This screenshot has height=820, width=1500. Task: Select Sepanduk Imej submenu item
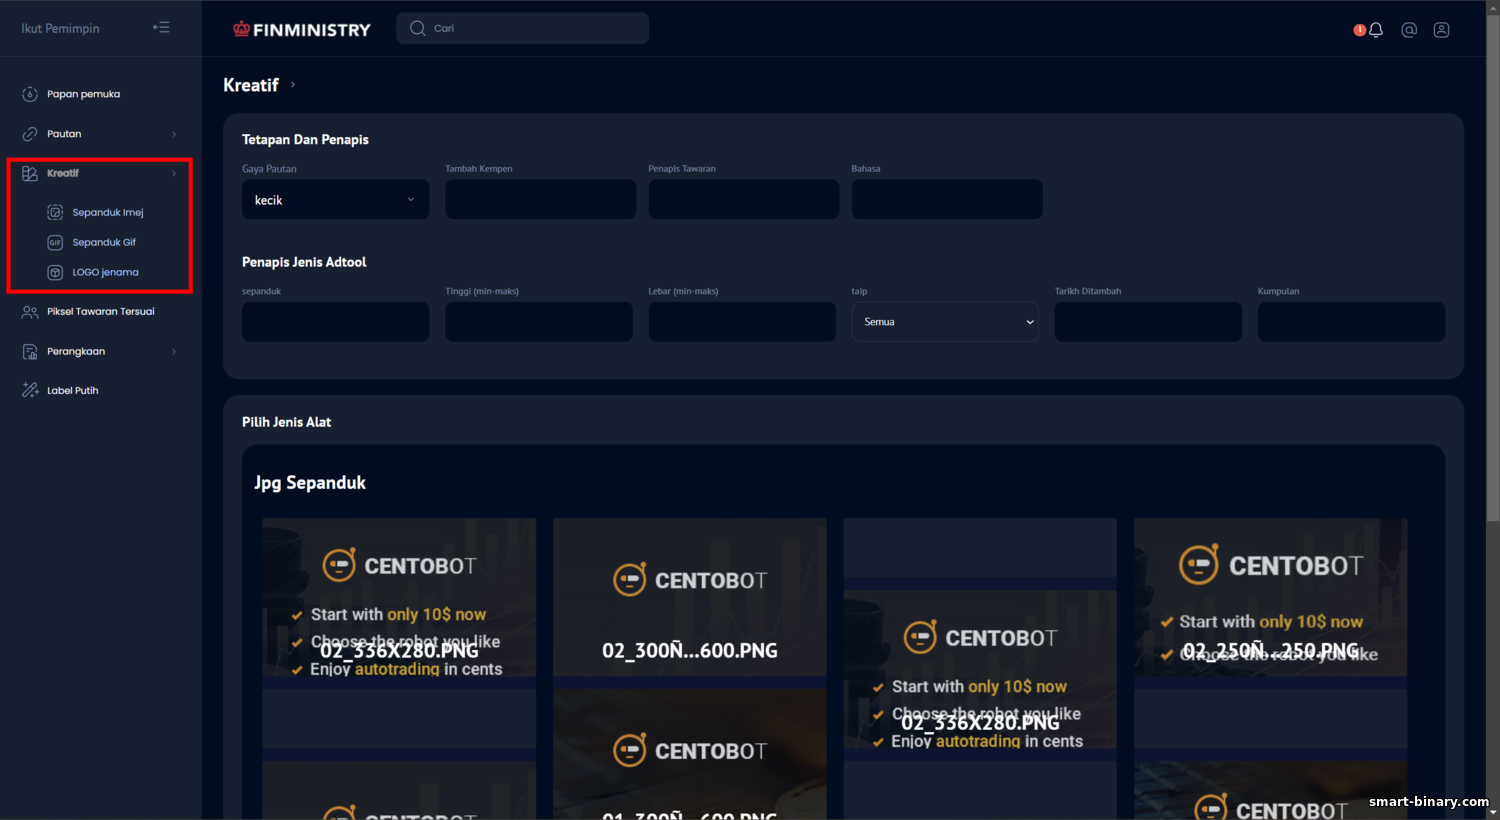(x=108, y=212)
